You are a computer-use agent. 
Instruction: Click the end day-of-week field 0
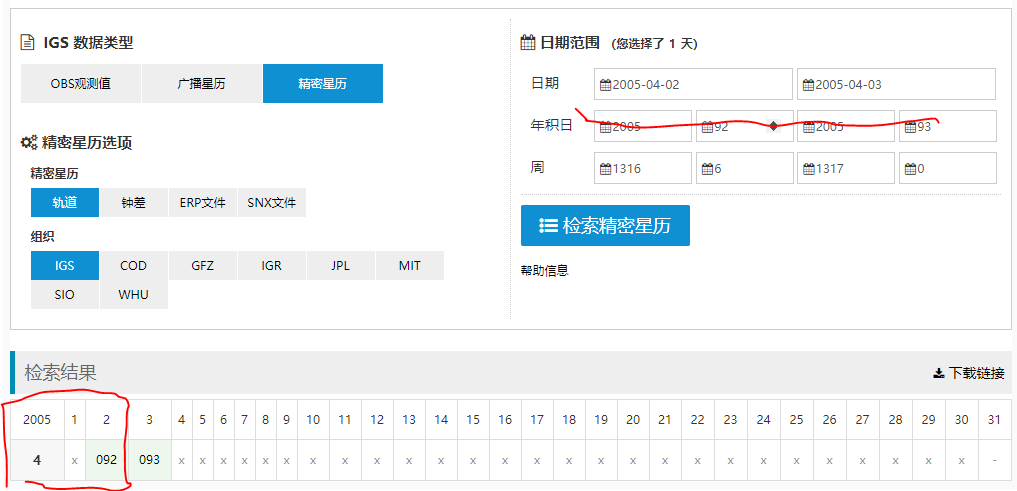click(948, 169)
